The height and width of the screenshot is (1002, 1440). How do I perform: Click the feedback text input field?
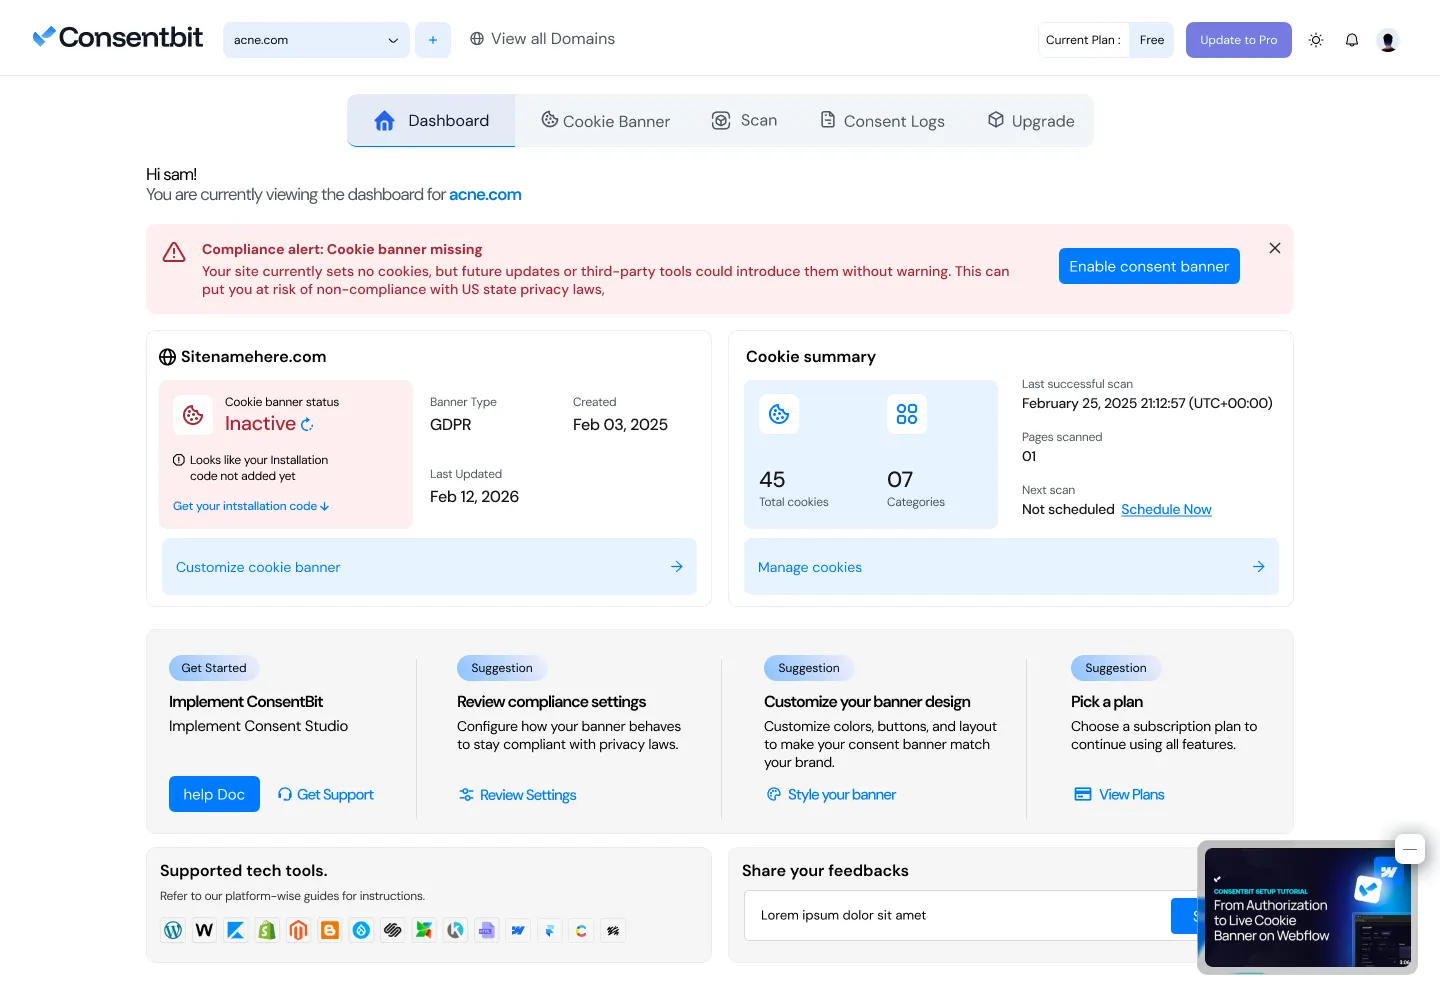coord(958,915)
